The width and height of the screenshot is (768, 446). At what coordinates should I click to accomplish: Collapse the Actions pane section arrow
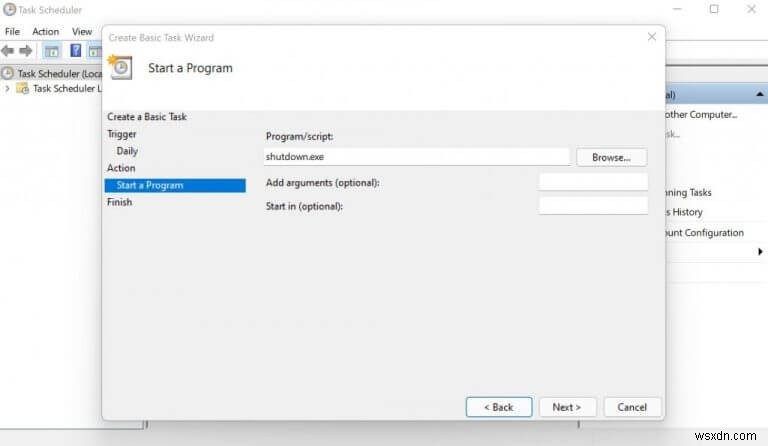(759, 94)
